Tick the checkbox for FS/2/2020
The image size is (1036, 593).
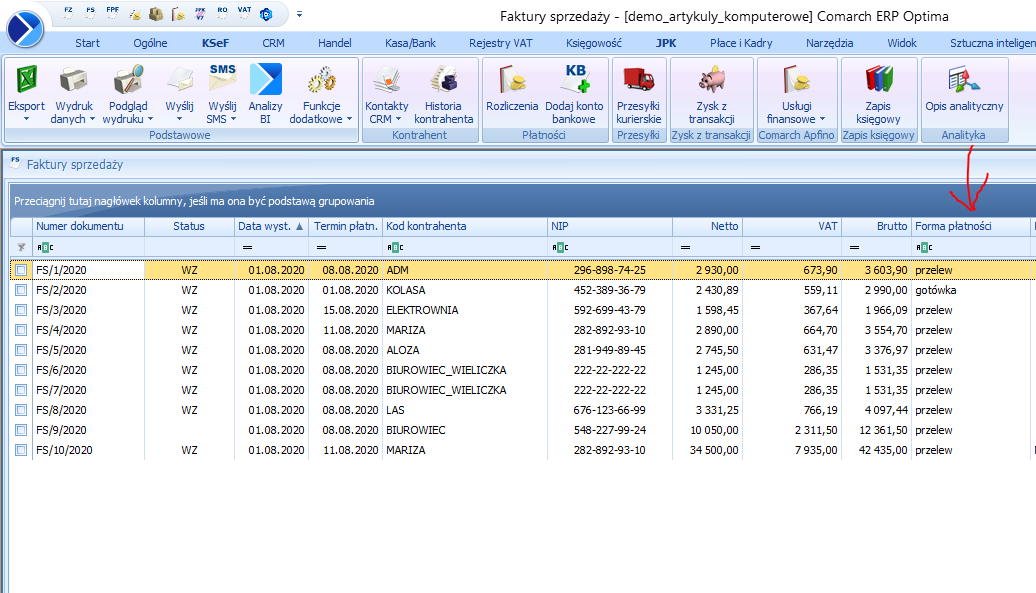point(21,290)
